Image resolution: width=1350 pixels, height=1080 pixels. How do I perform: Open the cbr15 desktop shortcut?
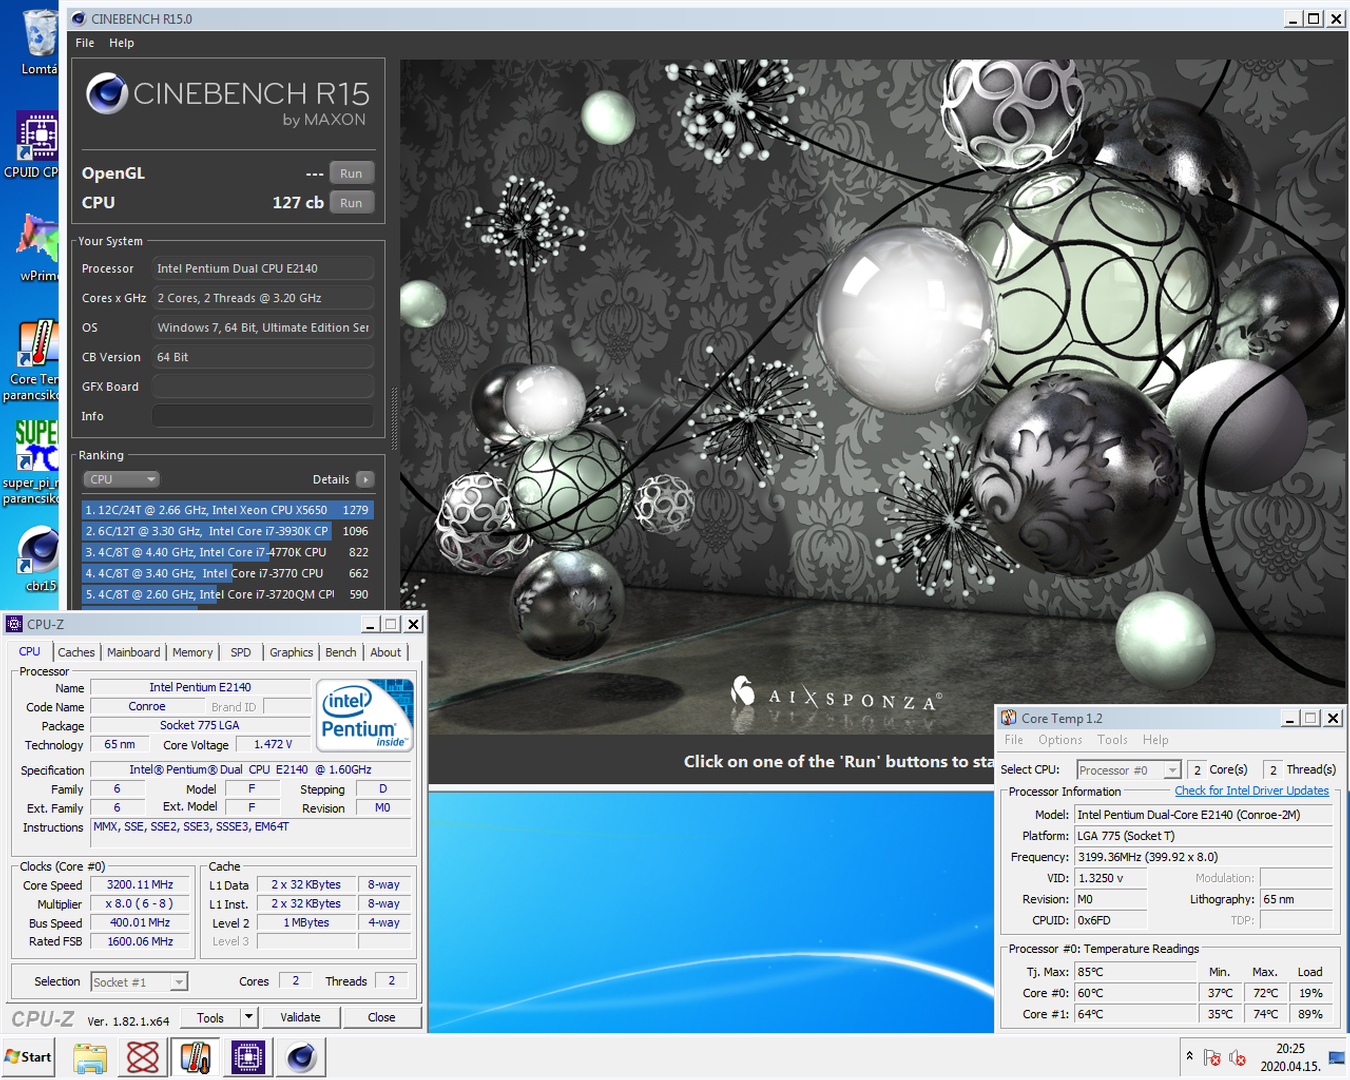[40, 558]
